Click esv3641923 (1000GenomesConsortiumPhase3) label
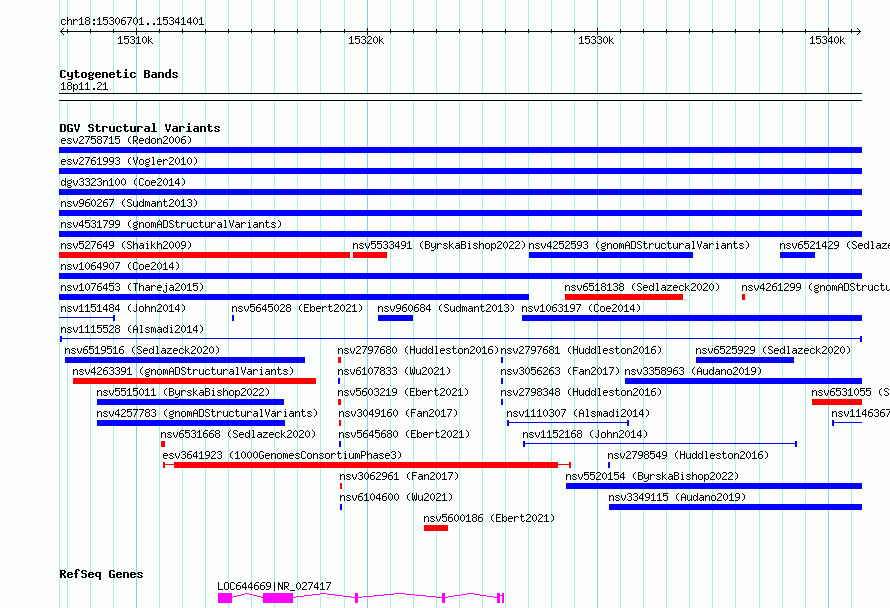Screen dimensions: 890x608 click(282, 455)
